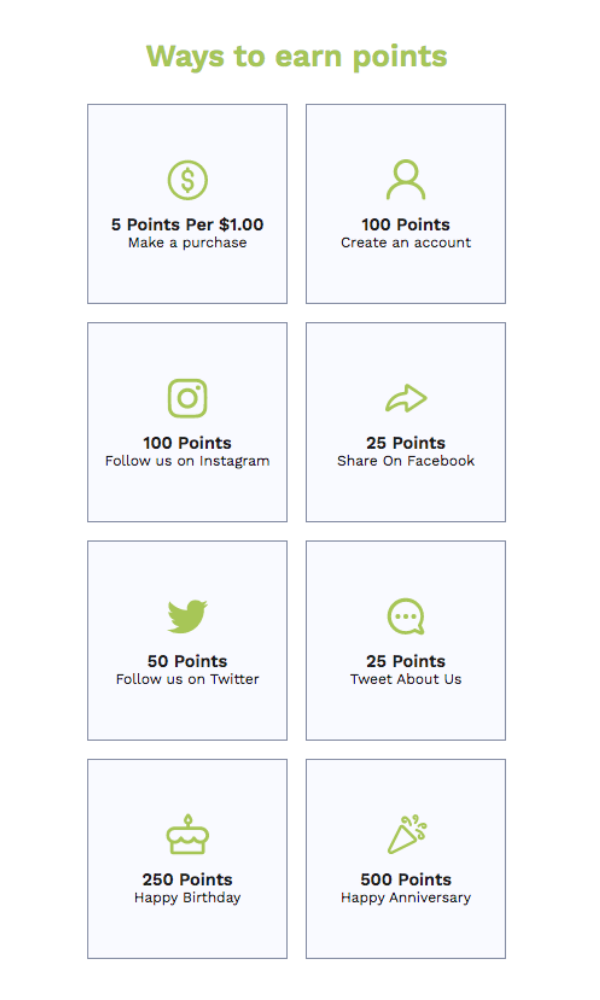Click the dollar coin purchase icon
600x1000 pixels.
(x=187, y=180)
